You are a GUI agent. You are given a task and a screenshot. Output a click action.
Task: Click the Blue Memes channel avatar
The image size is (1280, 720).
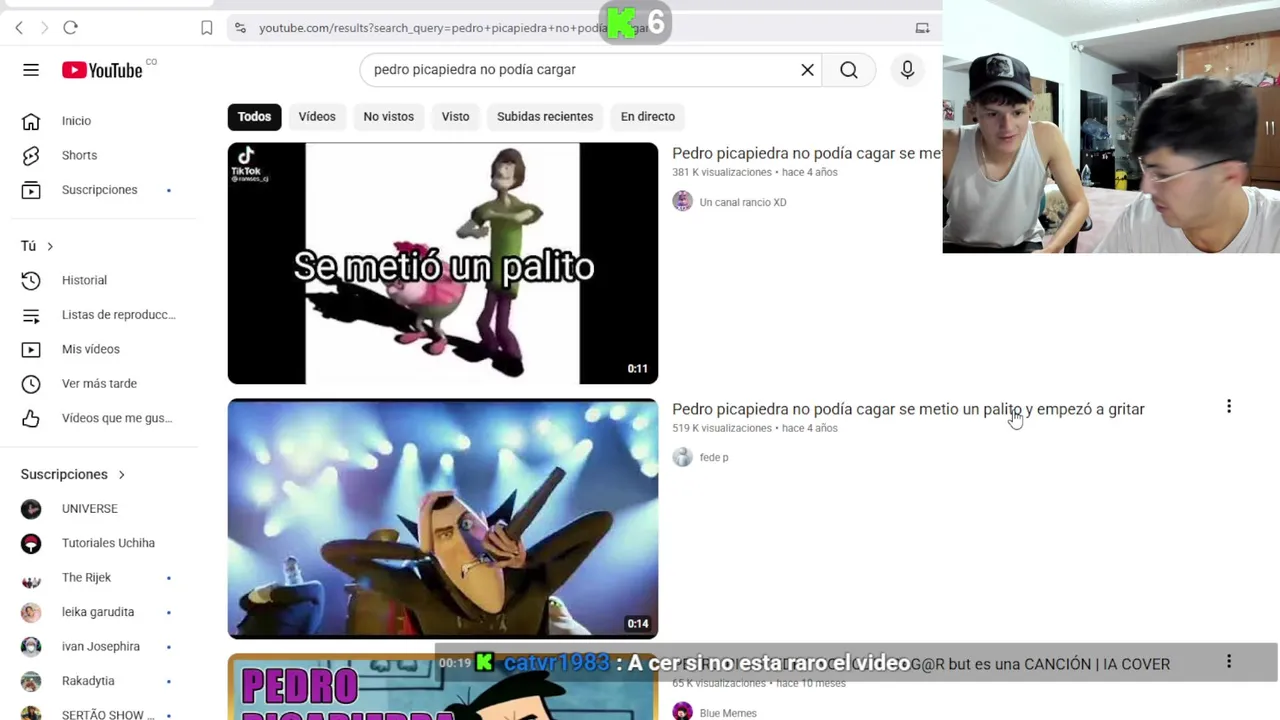[x=682, y=712]
